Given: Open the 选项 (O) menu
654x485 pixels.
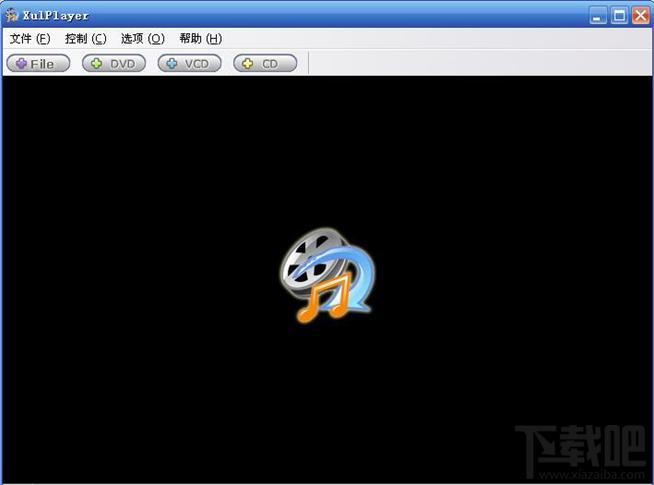Looking at the screenshot, I should pos(143,39).
